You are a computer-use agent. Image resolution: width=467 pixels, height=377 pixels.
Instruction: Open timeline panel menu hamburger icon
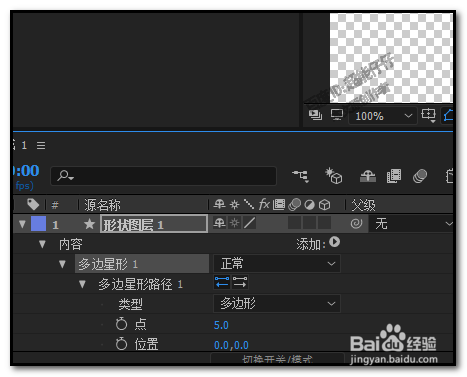click(x=41, y=145)
